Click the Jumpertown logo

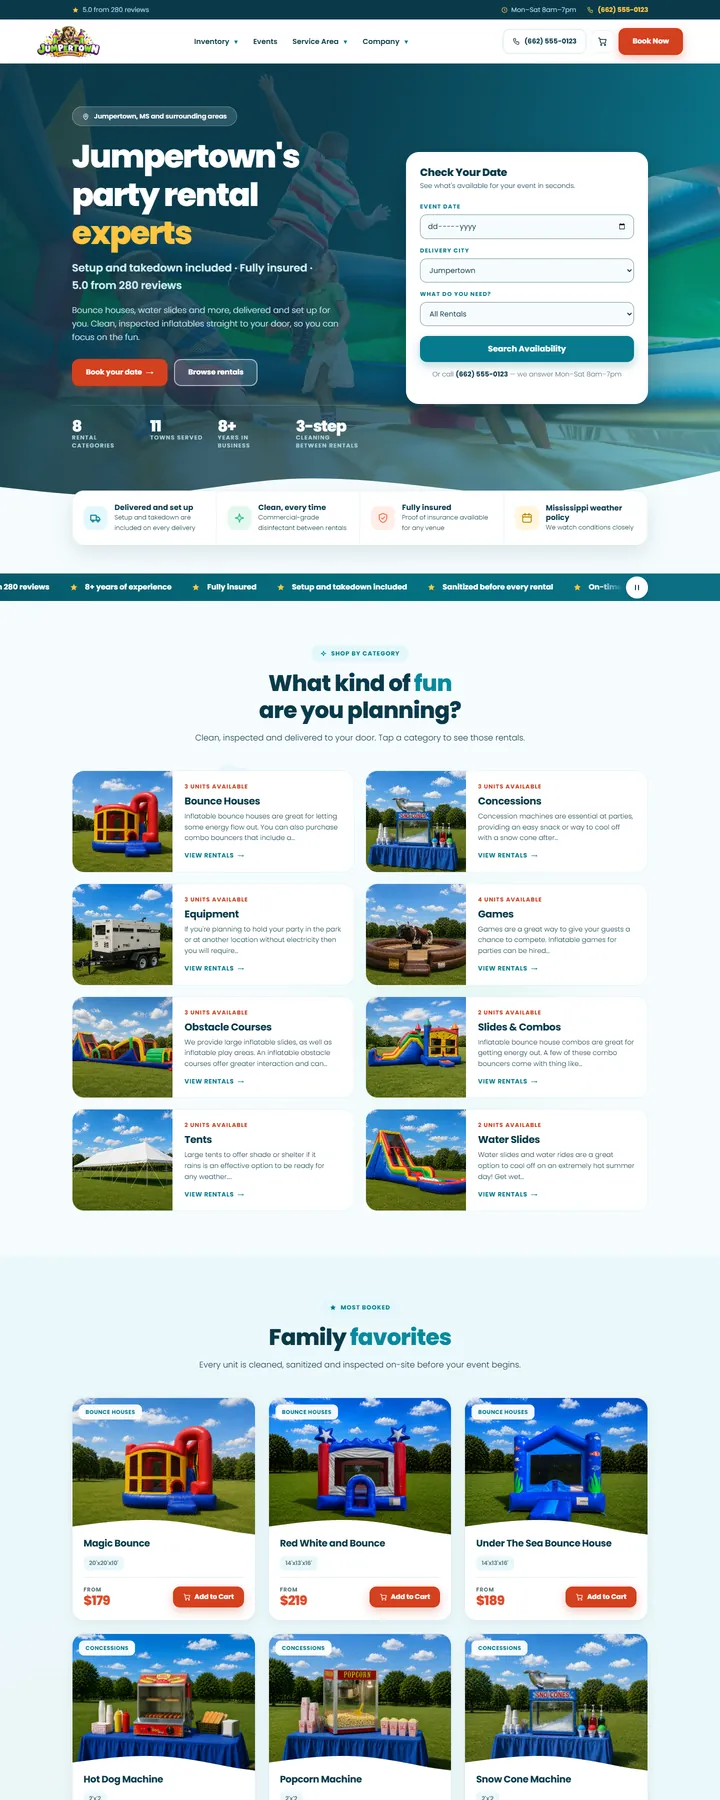pos(68,42)
